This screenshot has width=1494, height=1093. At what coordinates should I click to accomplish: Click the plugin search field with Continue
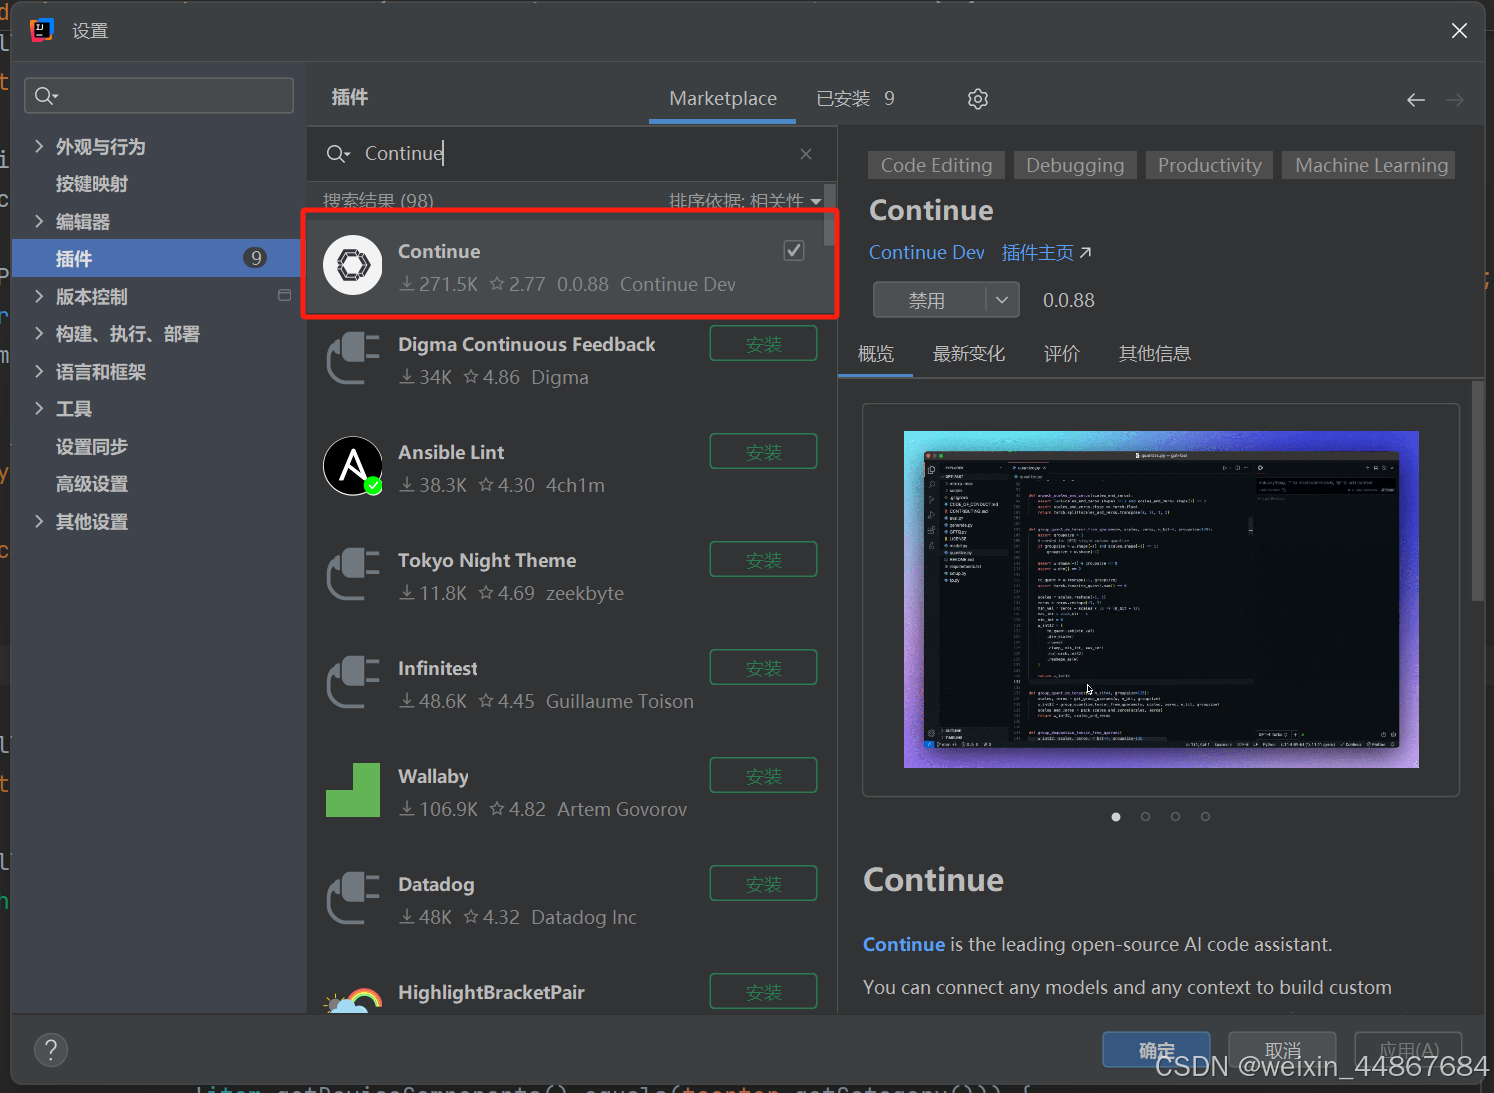tap(570, 154)
